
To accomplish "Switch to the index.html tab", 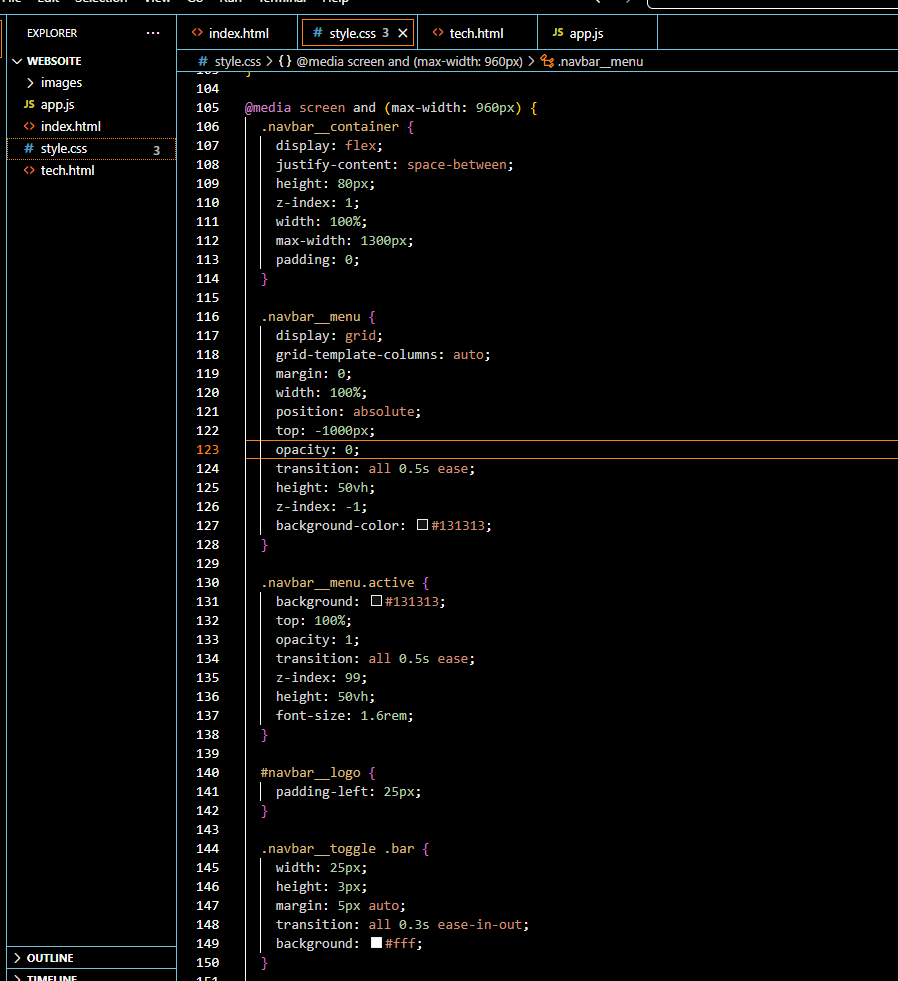I will [x=238, y=33].
